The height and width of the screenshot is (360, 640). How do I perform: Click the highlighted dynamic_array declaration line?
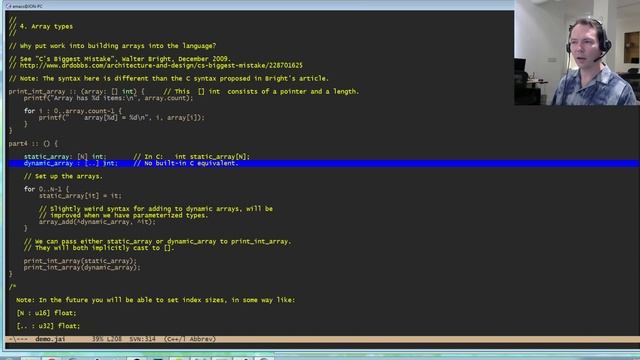click(323, 163)
